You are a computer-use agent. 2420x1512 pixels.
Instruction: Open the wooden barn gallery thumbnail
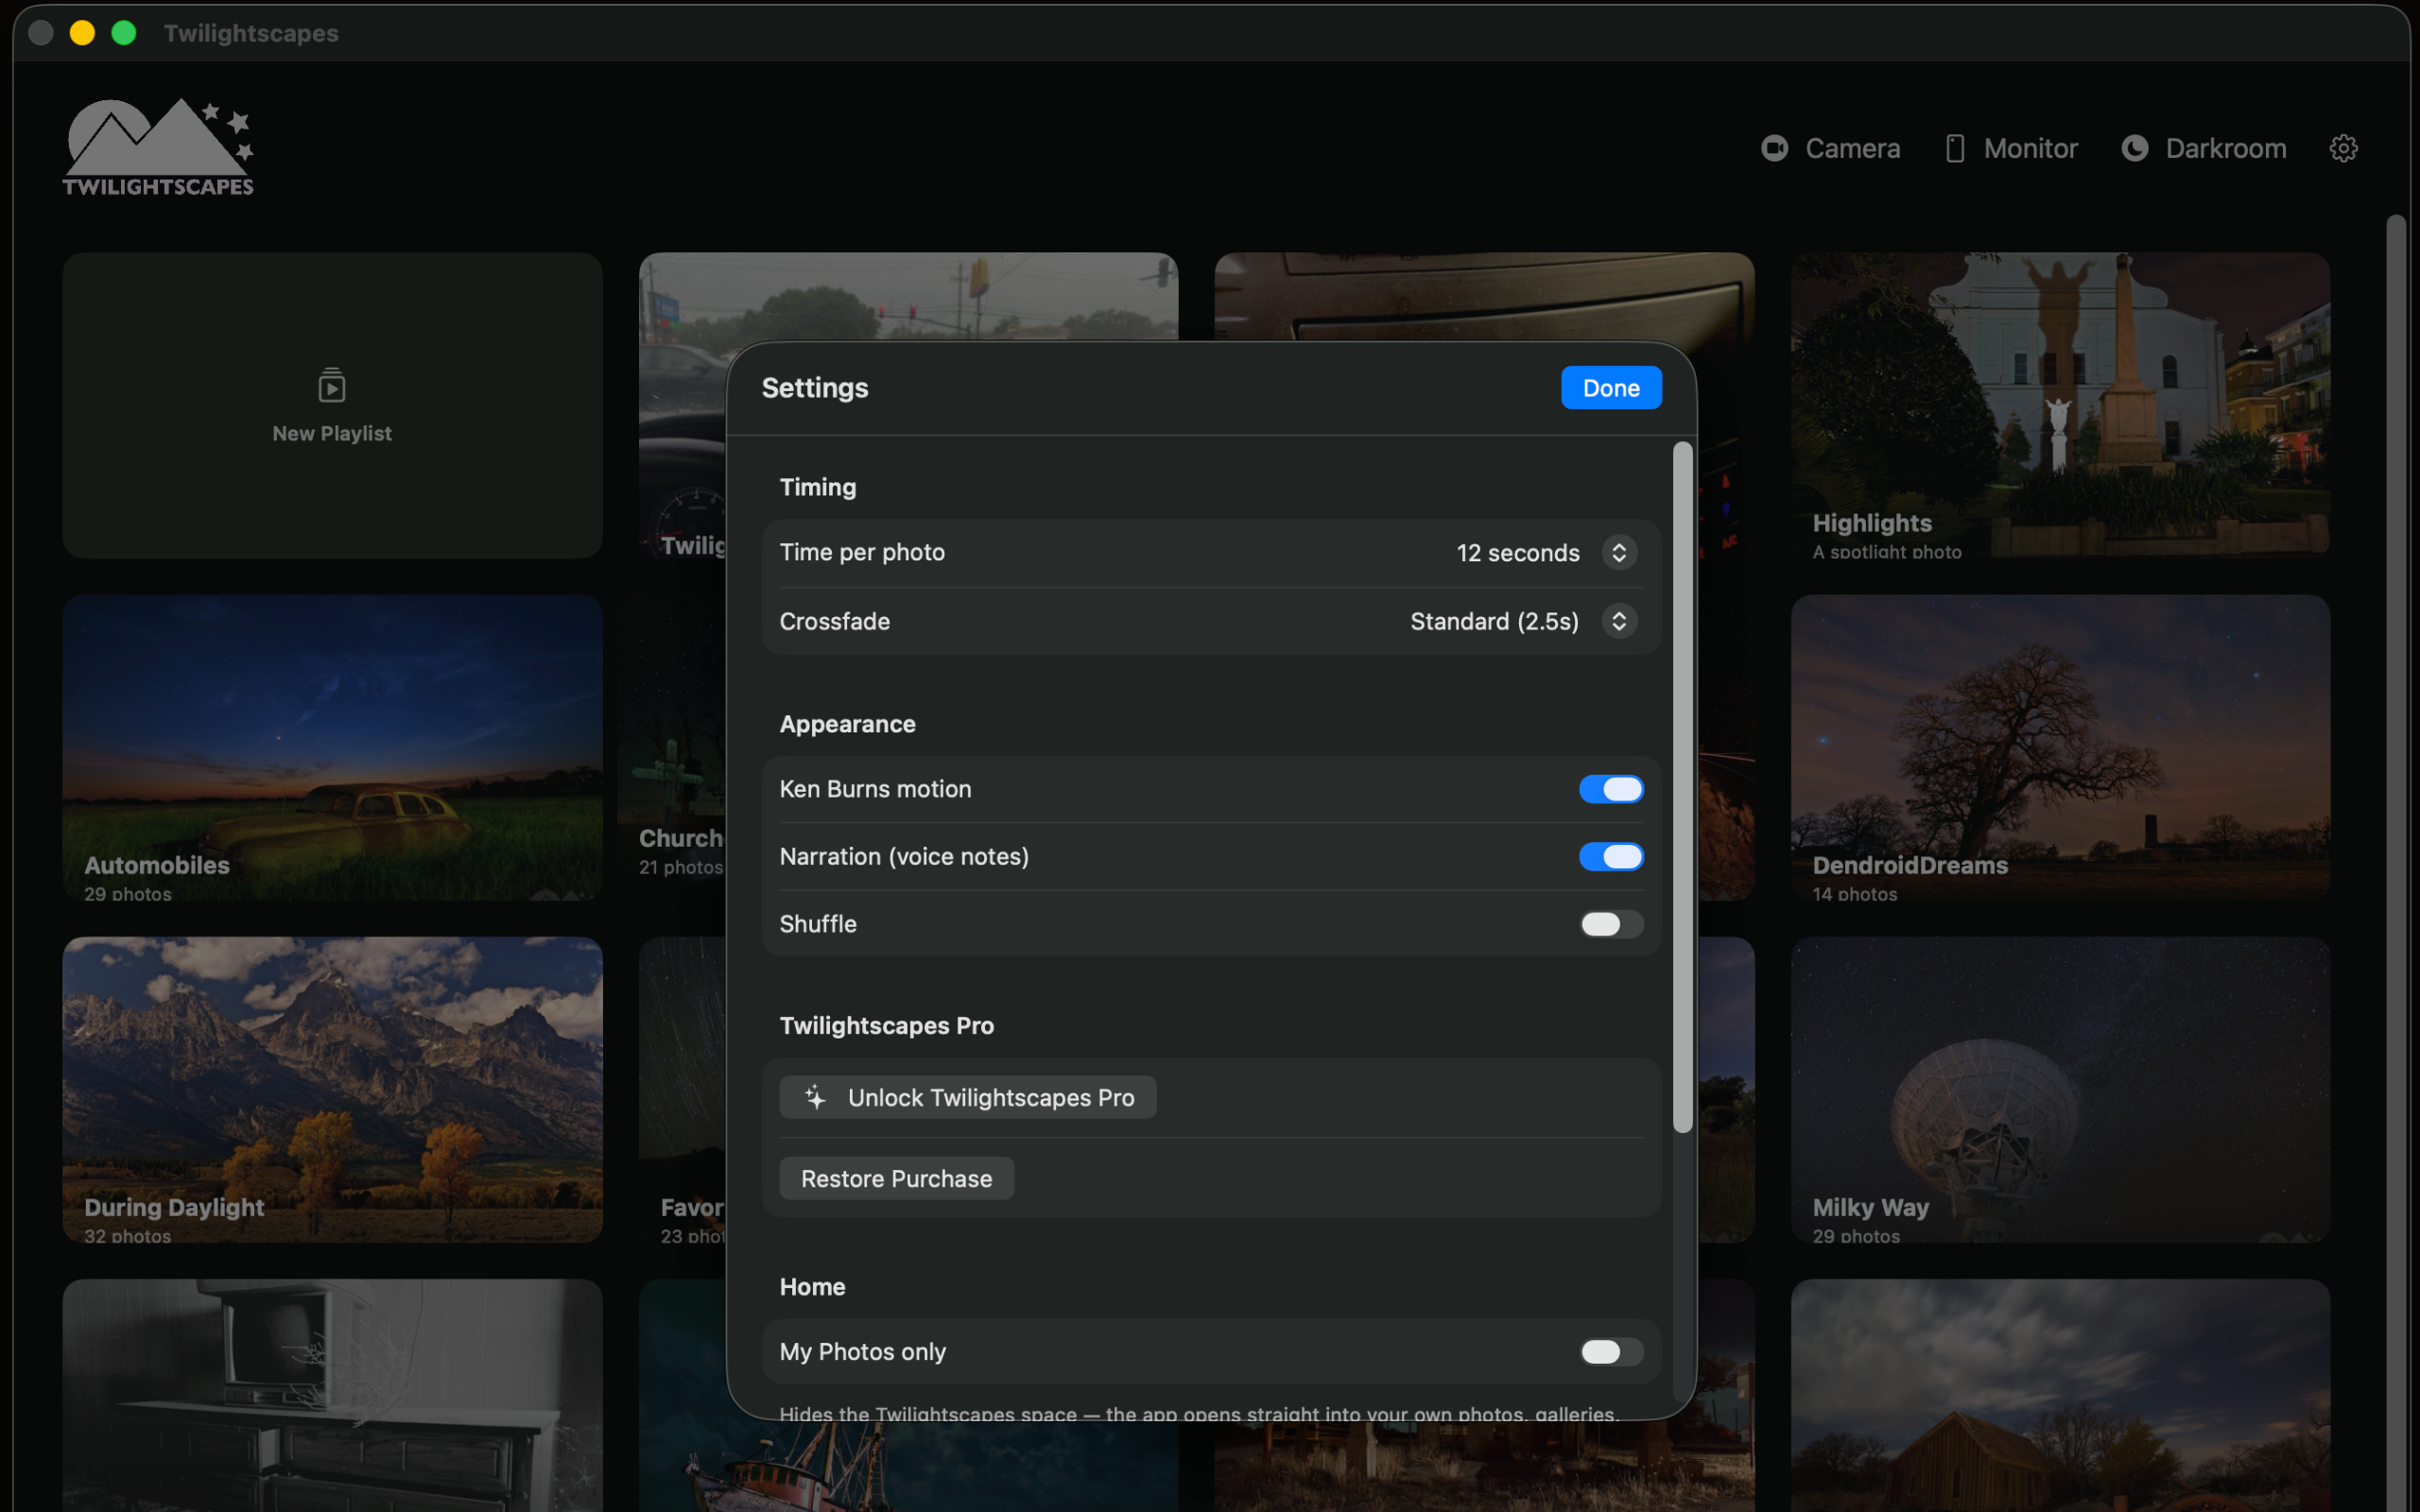tap(2060, 1395)
